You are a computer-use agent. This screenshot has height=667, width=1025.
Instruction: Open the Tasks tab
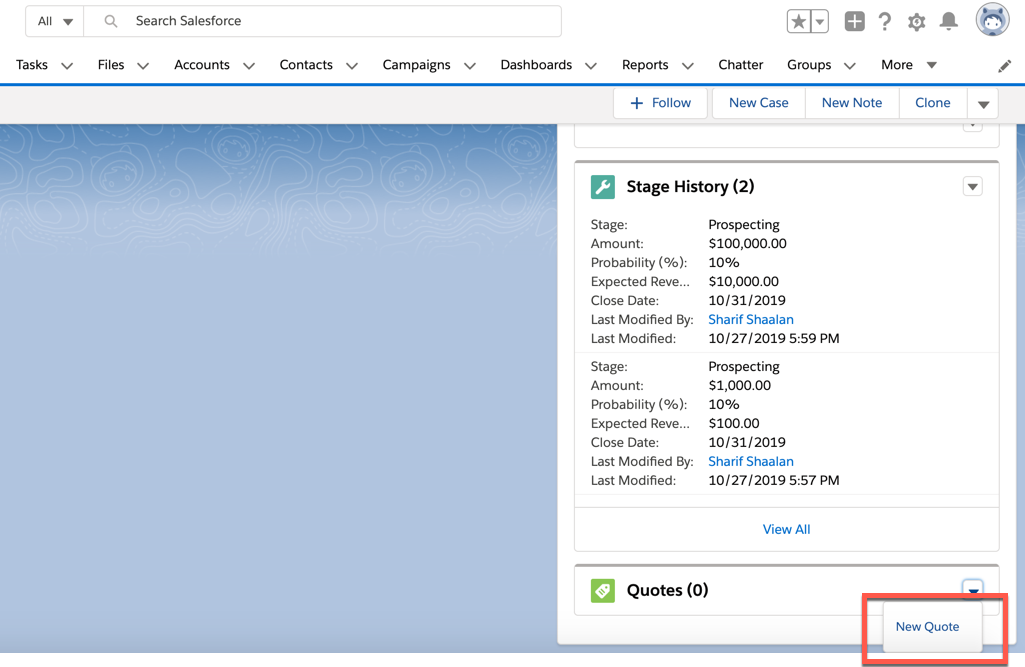tap(32, 65)
